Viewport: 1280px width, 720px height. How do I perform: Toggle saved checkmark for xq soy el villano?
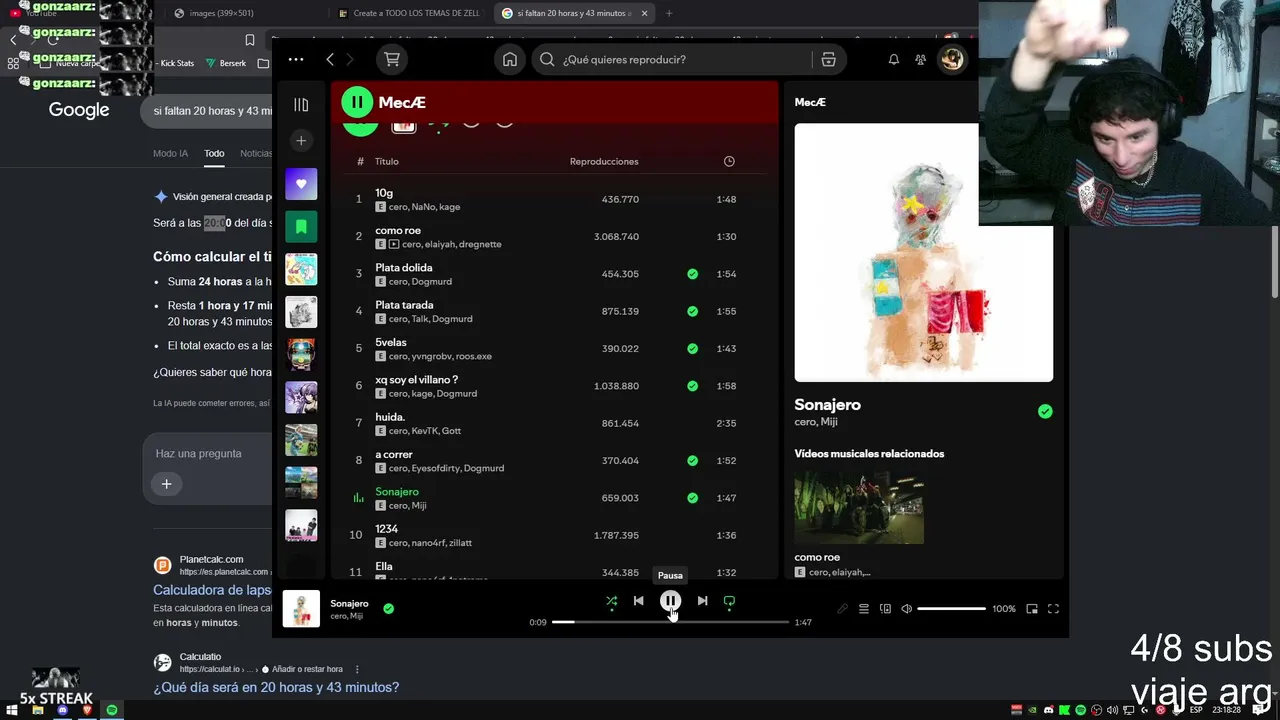click(692, 386)
